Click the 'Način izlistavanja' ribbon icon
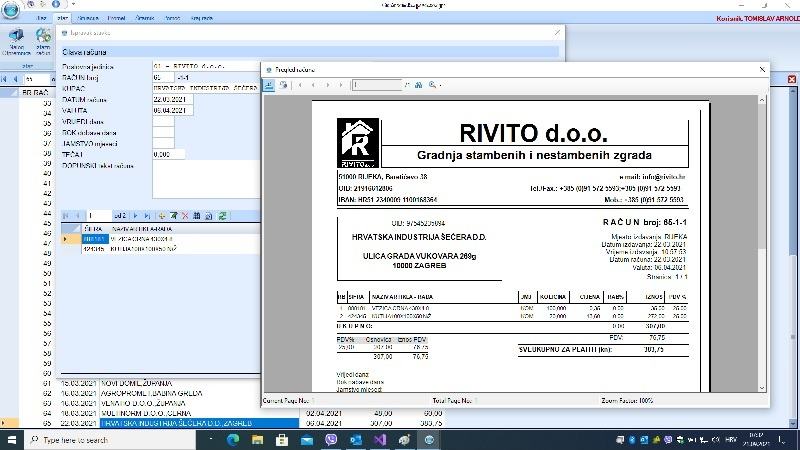 pyautogui.click(x=16, y=42)
